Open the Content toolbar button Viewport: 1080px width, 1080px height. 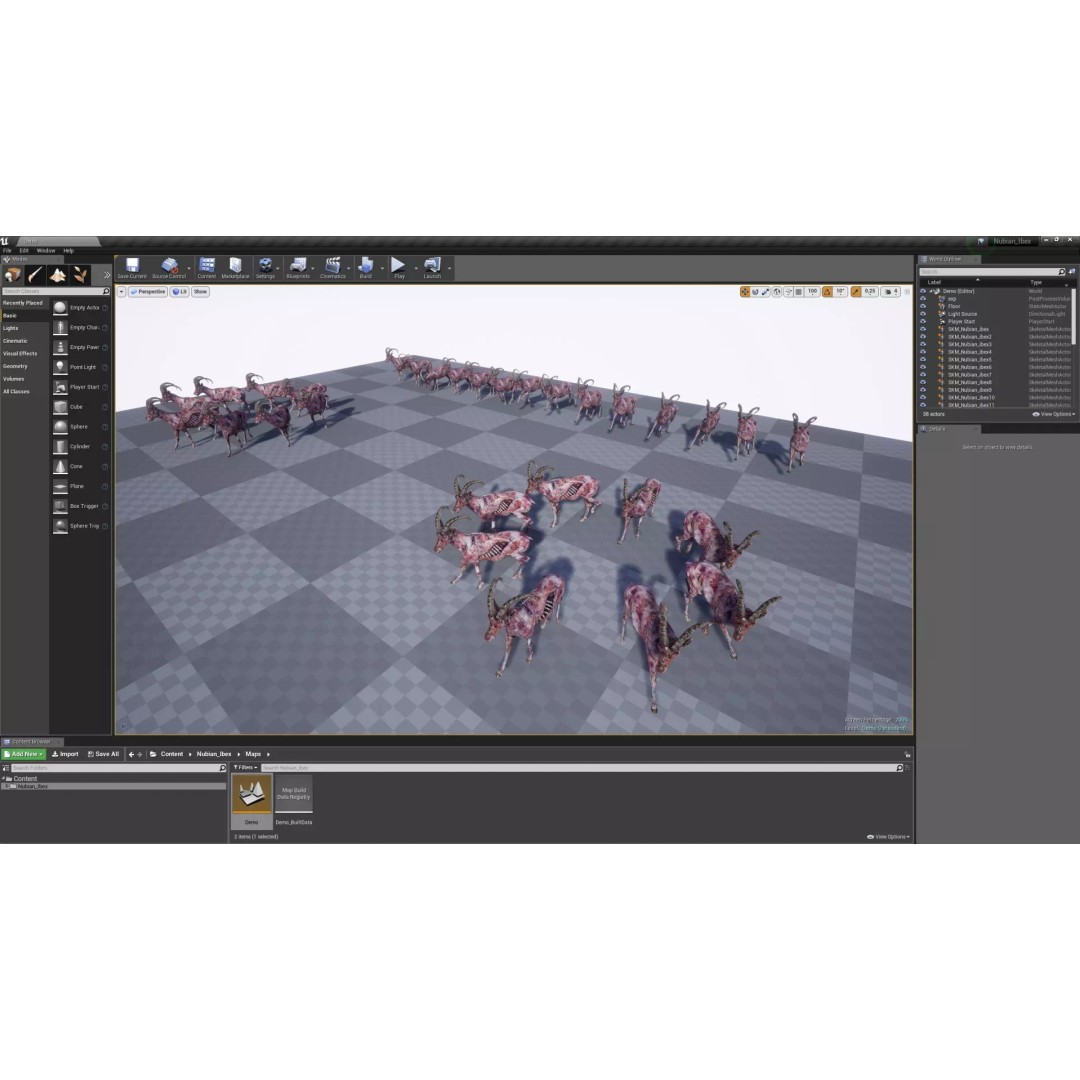click(x=207, y=268)
